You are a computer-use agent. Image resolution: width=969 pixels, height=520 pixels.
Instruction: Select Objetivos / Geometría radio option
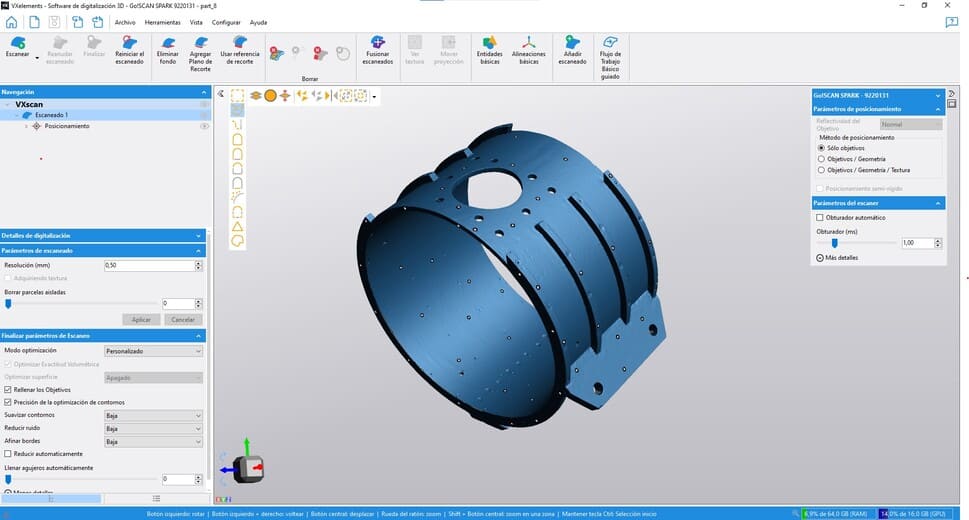coord(821,159)
